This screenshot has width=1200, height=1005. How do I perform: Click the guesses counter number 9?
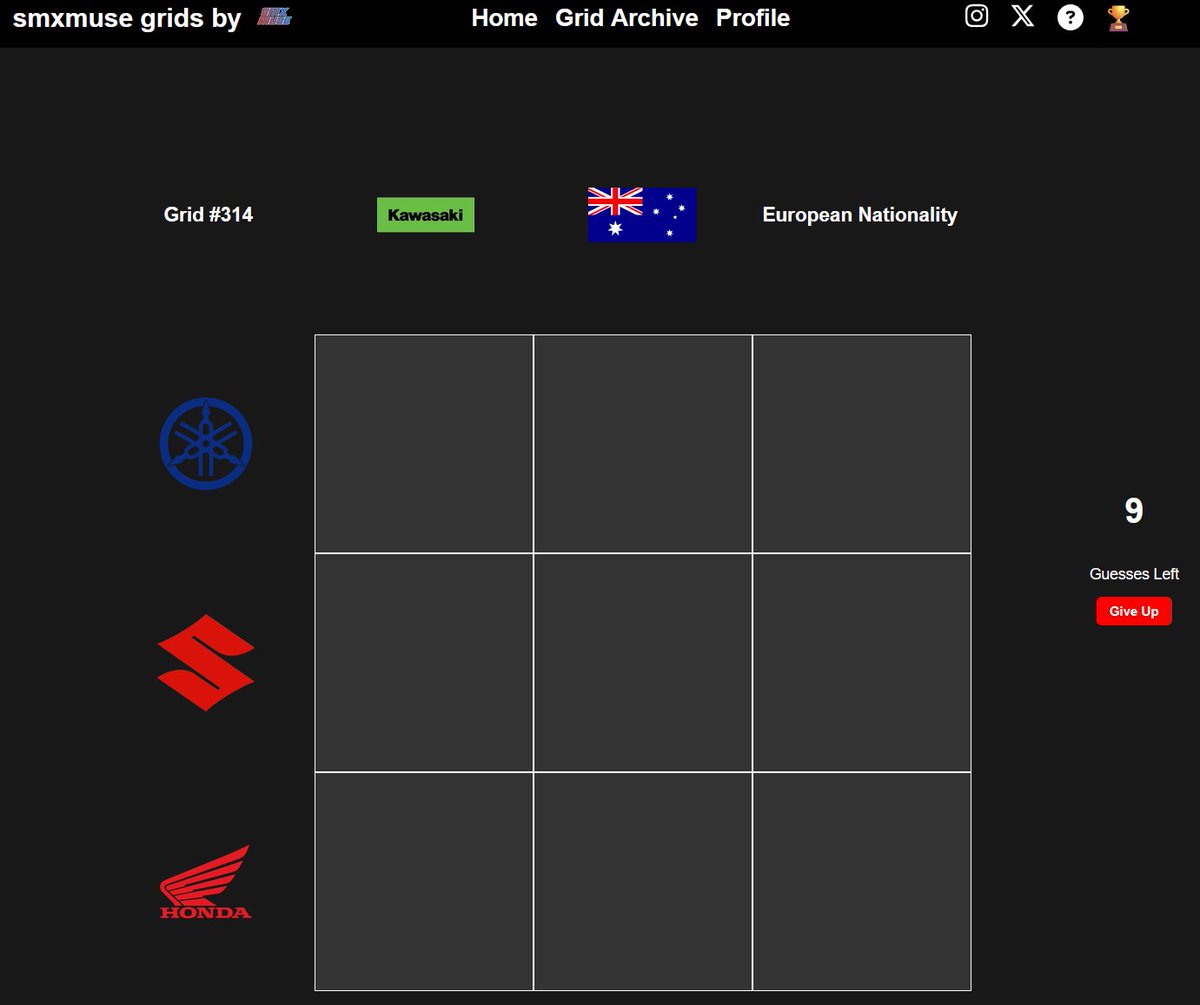tap(1134, 511)
